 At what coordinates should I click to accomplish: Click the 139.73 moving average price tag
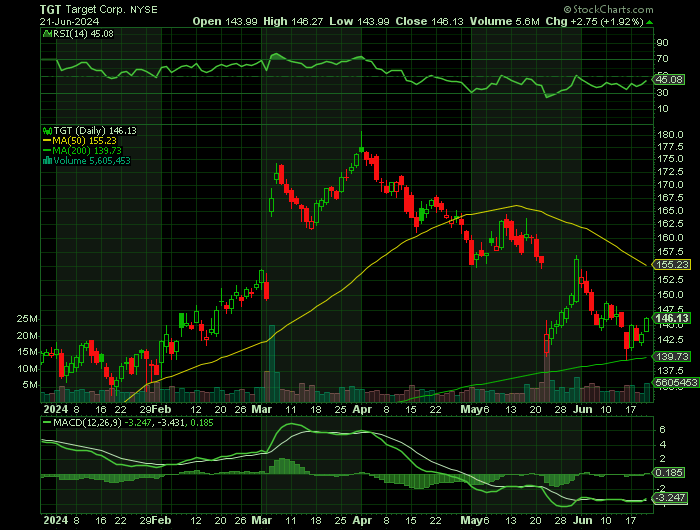672,356
